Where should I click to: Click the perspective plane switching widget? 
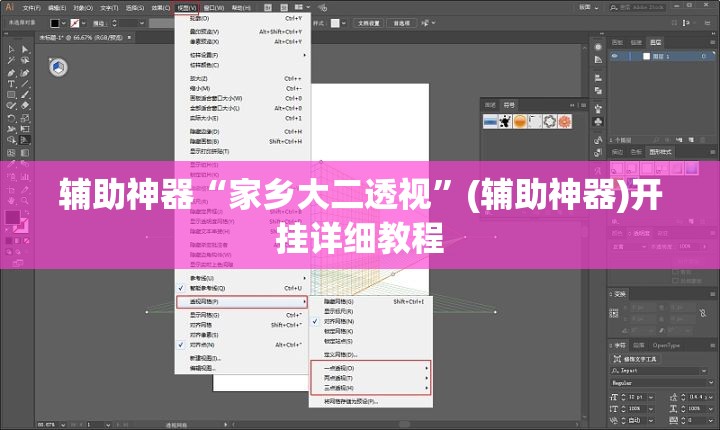58,68
